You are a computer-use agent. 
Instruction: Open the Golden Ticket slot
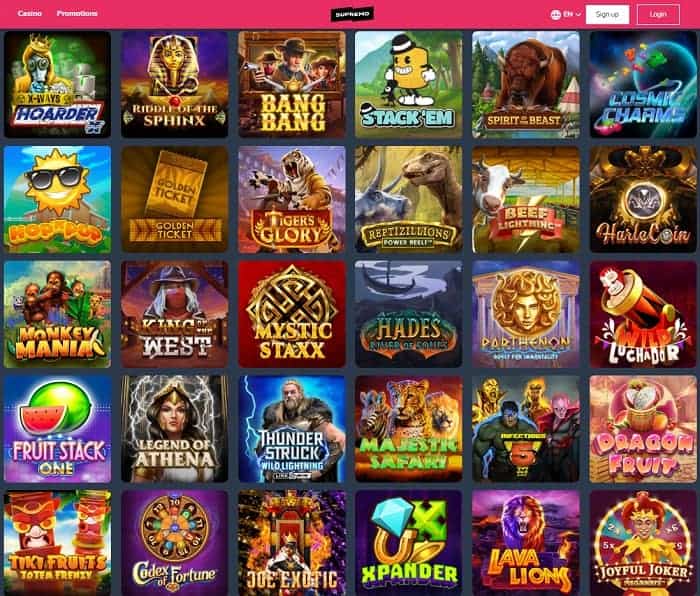(175, 200)
